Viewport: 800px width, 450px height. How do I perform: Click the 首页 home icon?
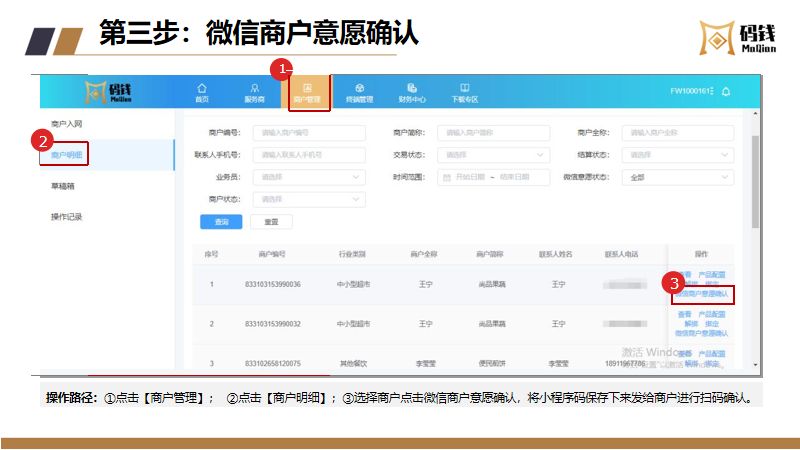pyautogui.click(x=202, y=92)
